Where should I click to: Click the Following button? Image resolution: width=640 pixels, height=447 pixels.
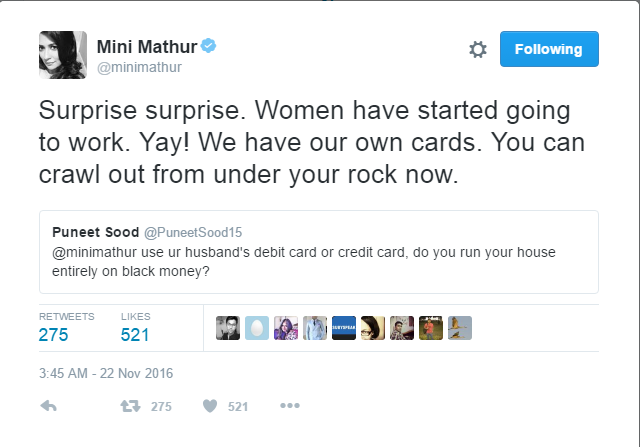[x=549, y=49]
